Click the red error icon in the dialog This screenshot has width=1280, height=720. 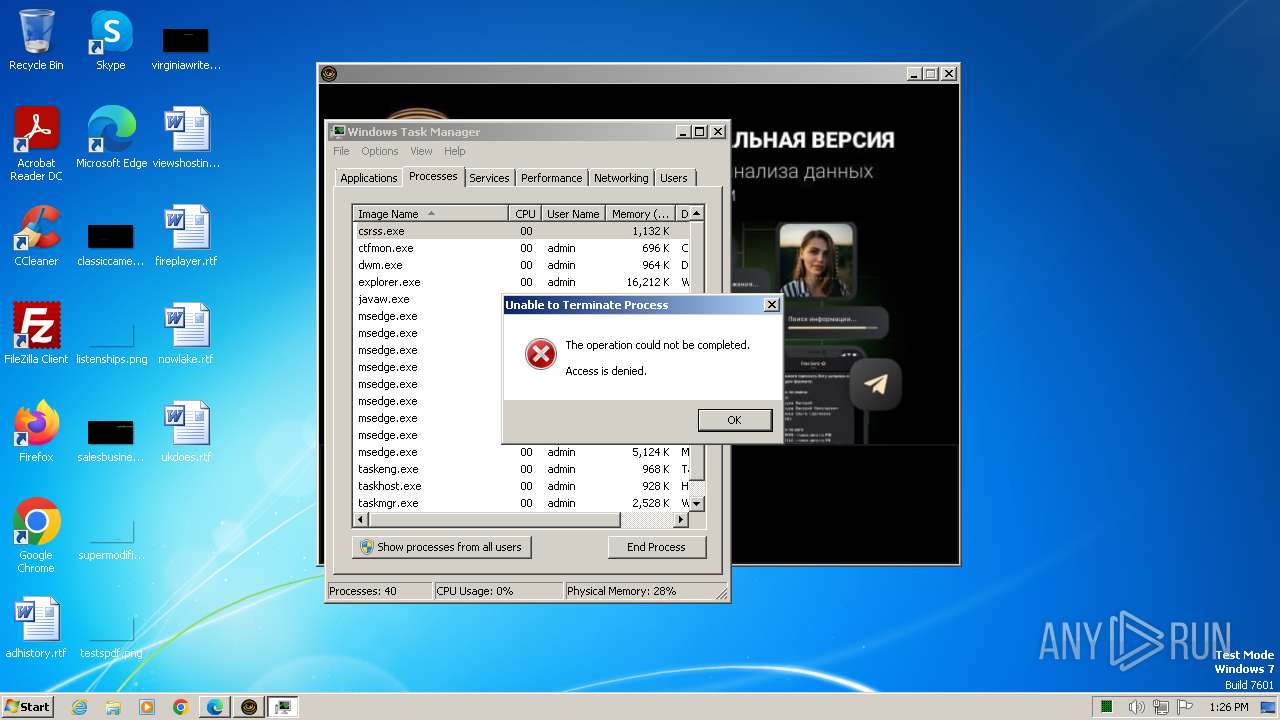coord(541,353)
